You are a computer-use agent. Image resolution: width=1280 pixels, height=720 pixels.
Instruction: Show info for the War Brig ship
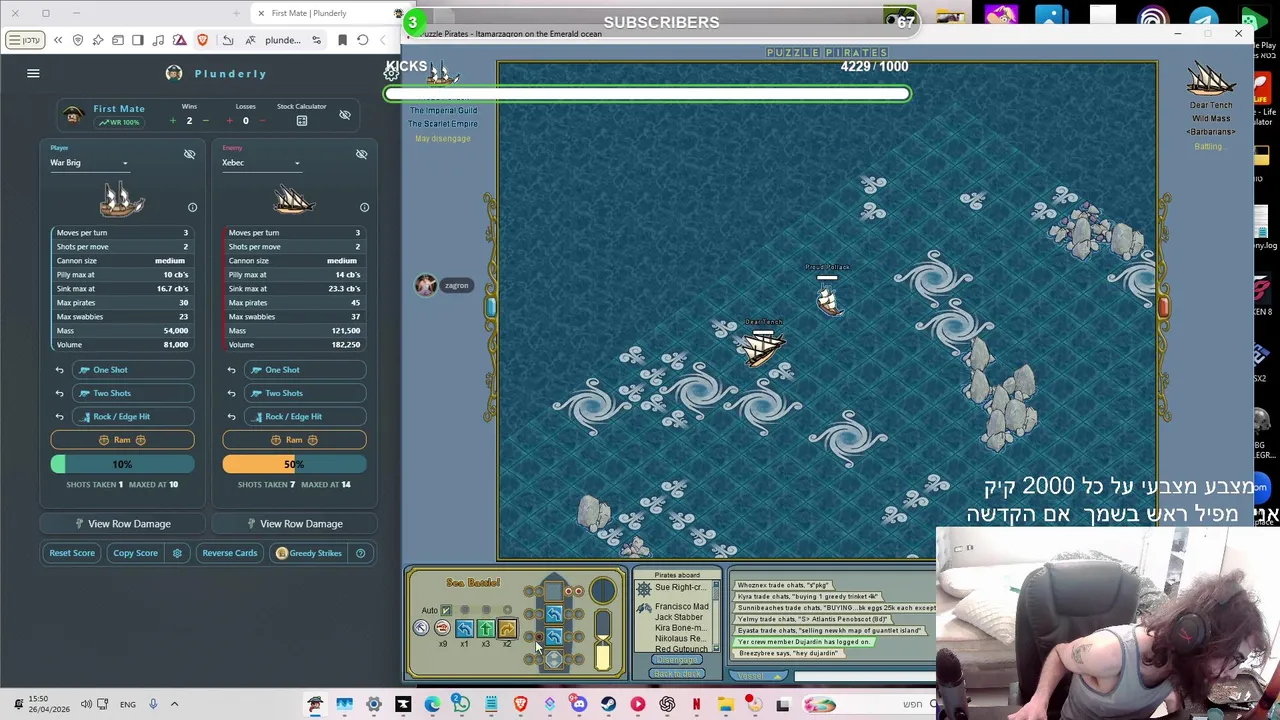point(193,207)
